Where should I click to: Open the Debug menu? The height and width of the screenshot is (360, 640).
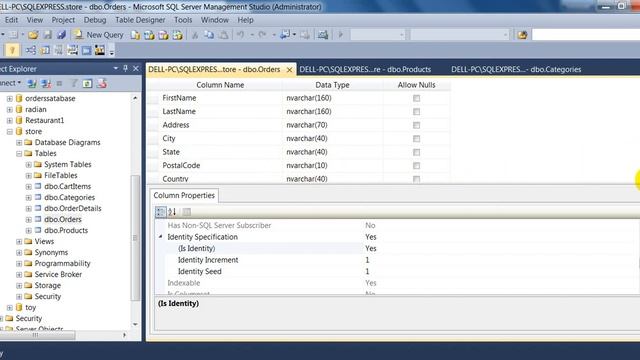point(95,20)
